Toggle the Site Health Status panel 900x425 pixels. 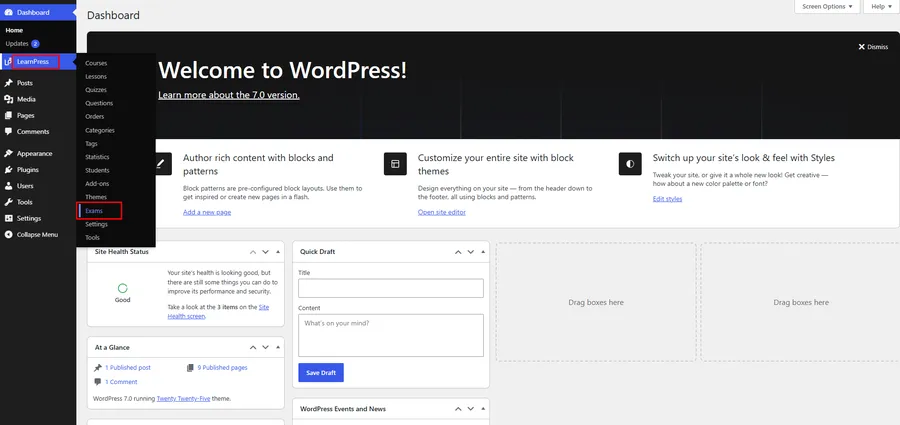pyautogui.click(x=278, y=252)
